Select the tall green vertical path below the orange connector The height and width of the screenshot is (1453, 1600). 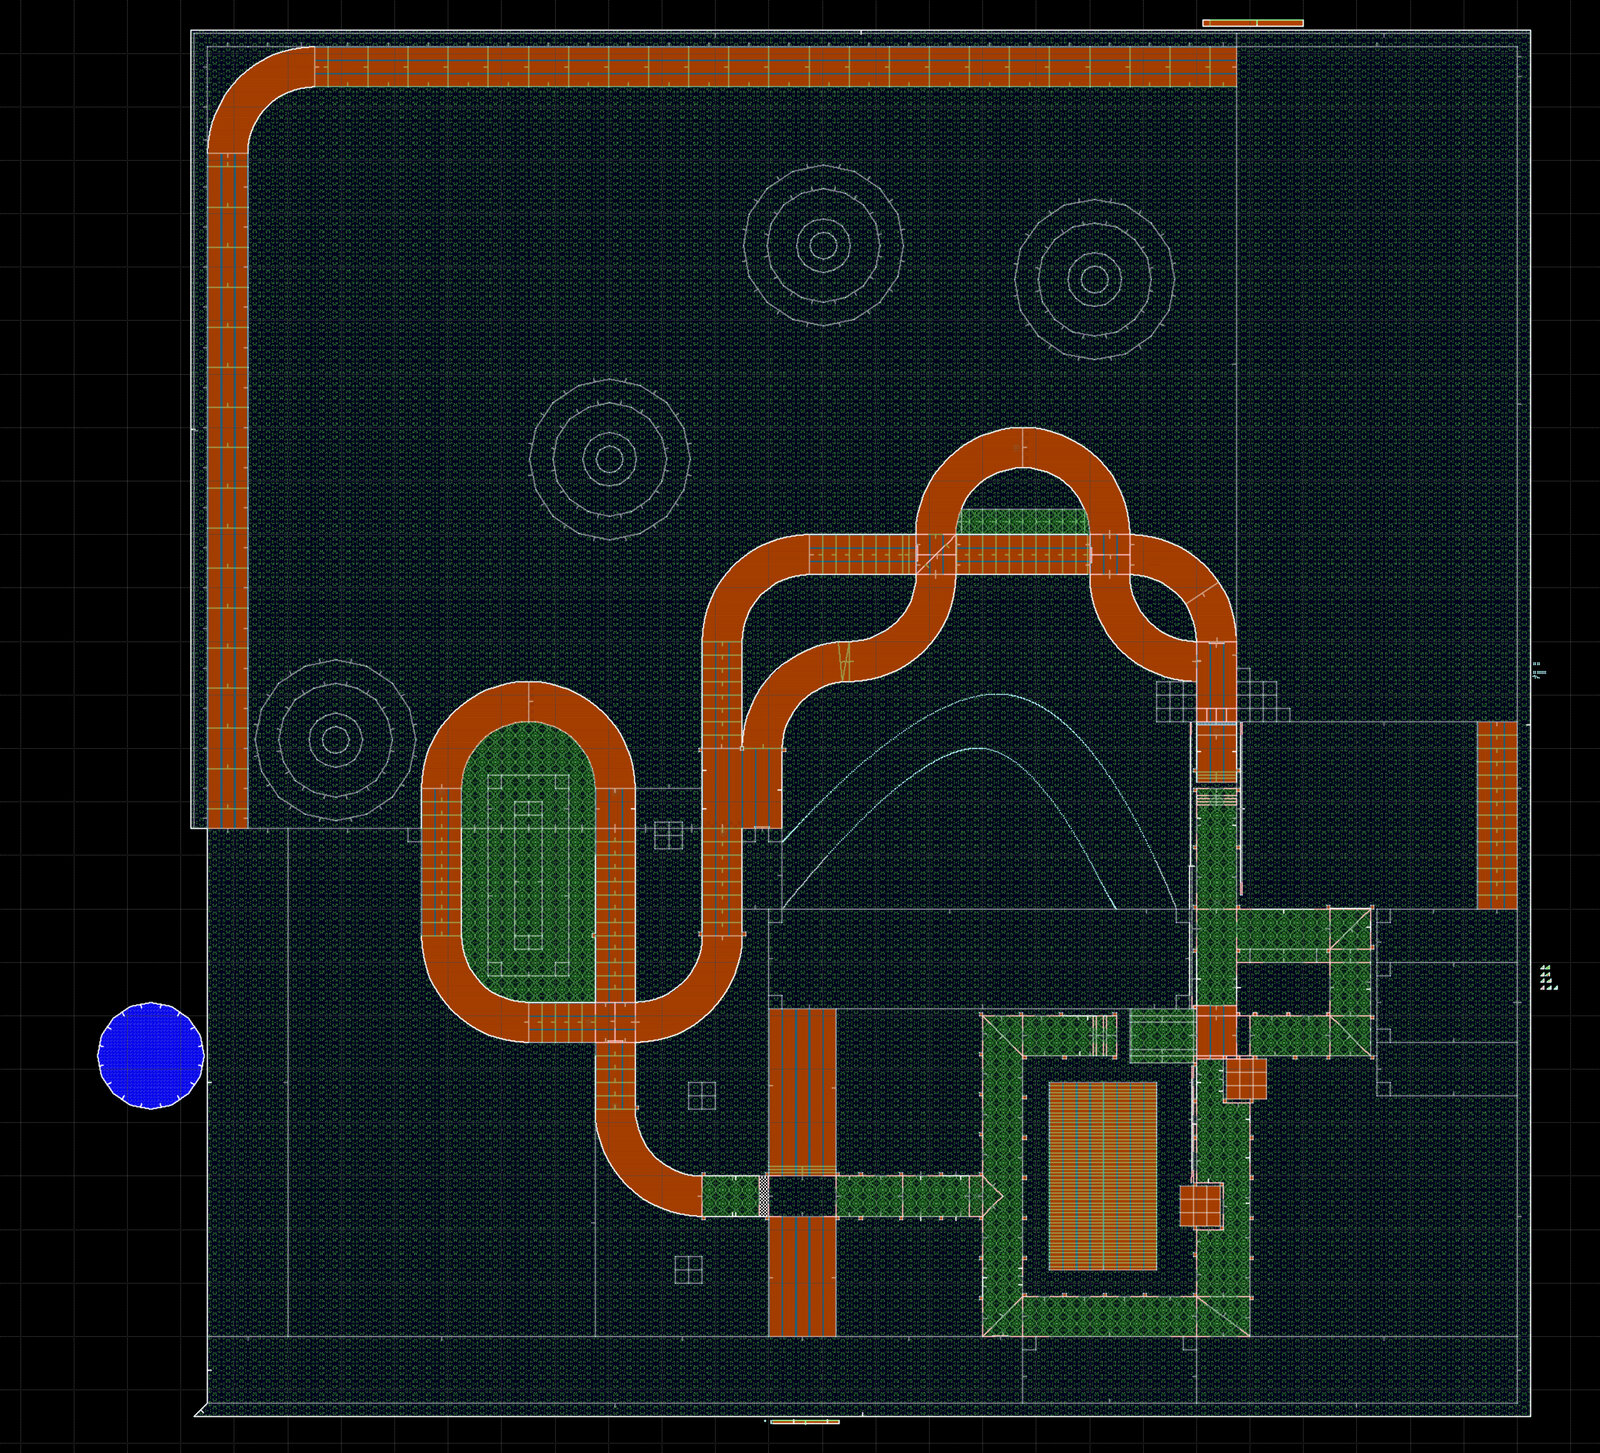click(1217, 895)
